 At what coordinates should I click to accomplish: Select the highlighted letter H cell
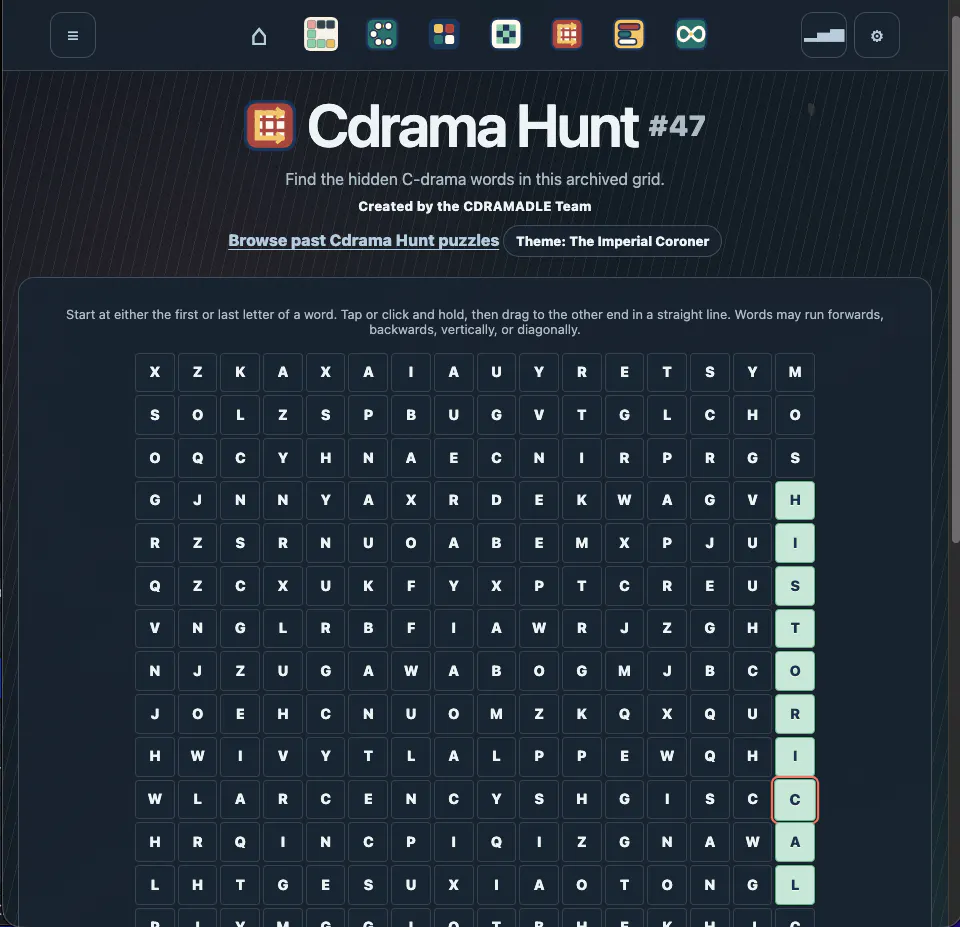(795, 500)
